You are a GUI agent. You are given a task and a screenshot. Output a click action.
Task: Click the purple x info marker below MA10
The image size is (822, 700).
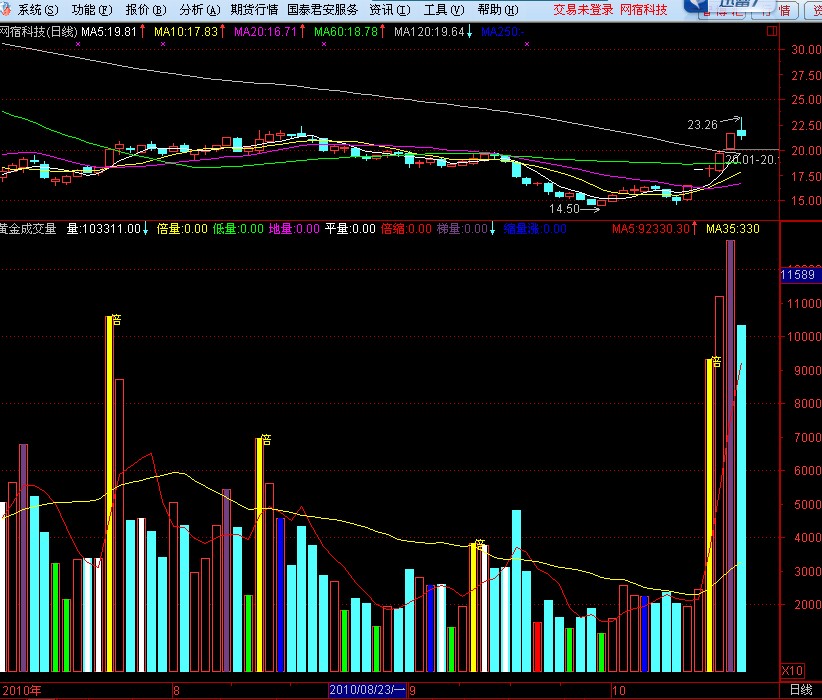pyautogui.click(x=163, y=44)
